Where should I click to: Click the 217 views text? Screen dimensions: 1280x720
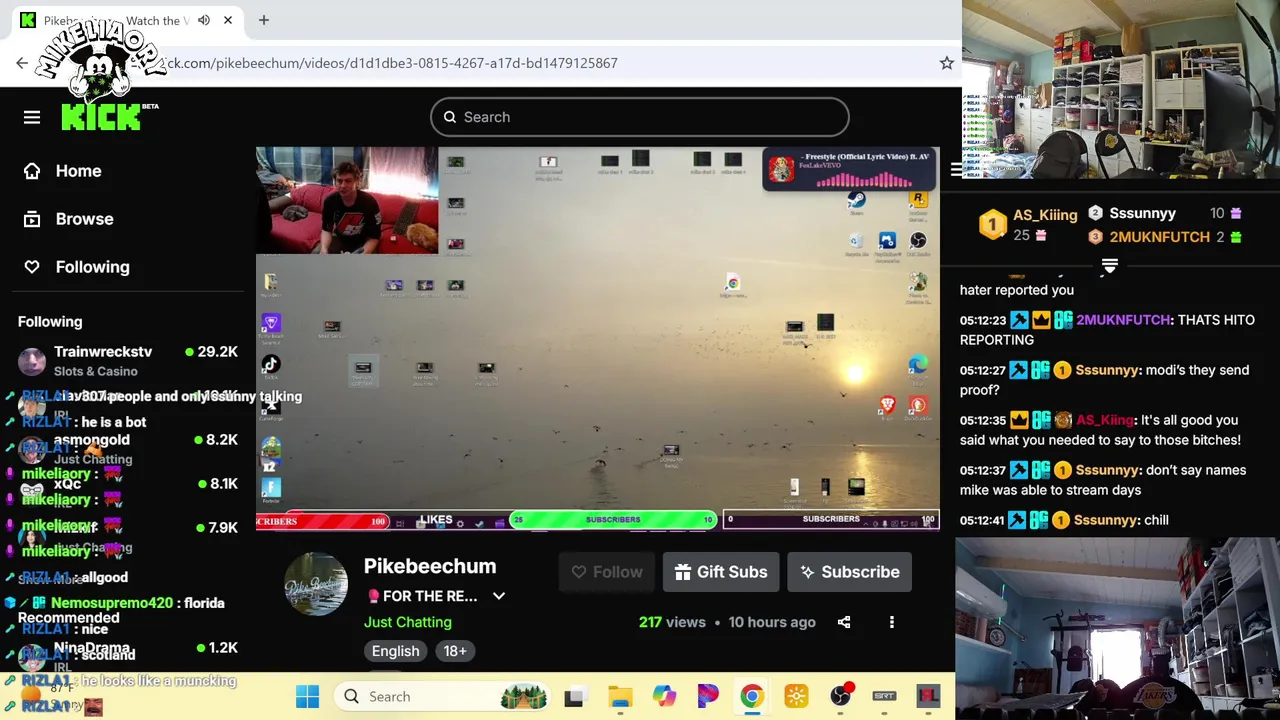(672, 622)
